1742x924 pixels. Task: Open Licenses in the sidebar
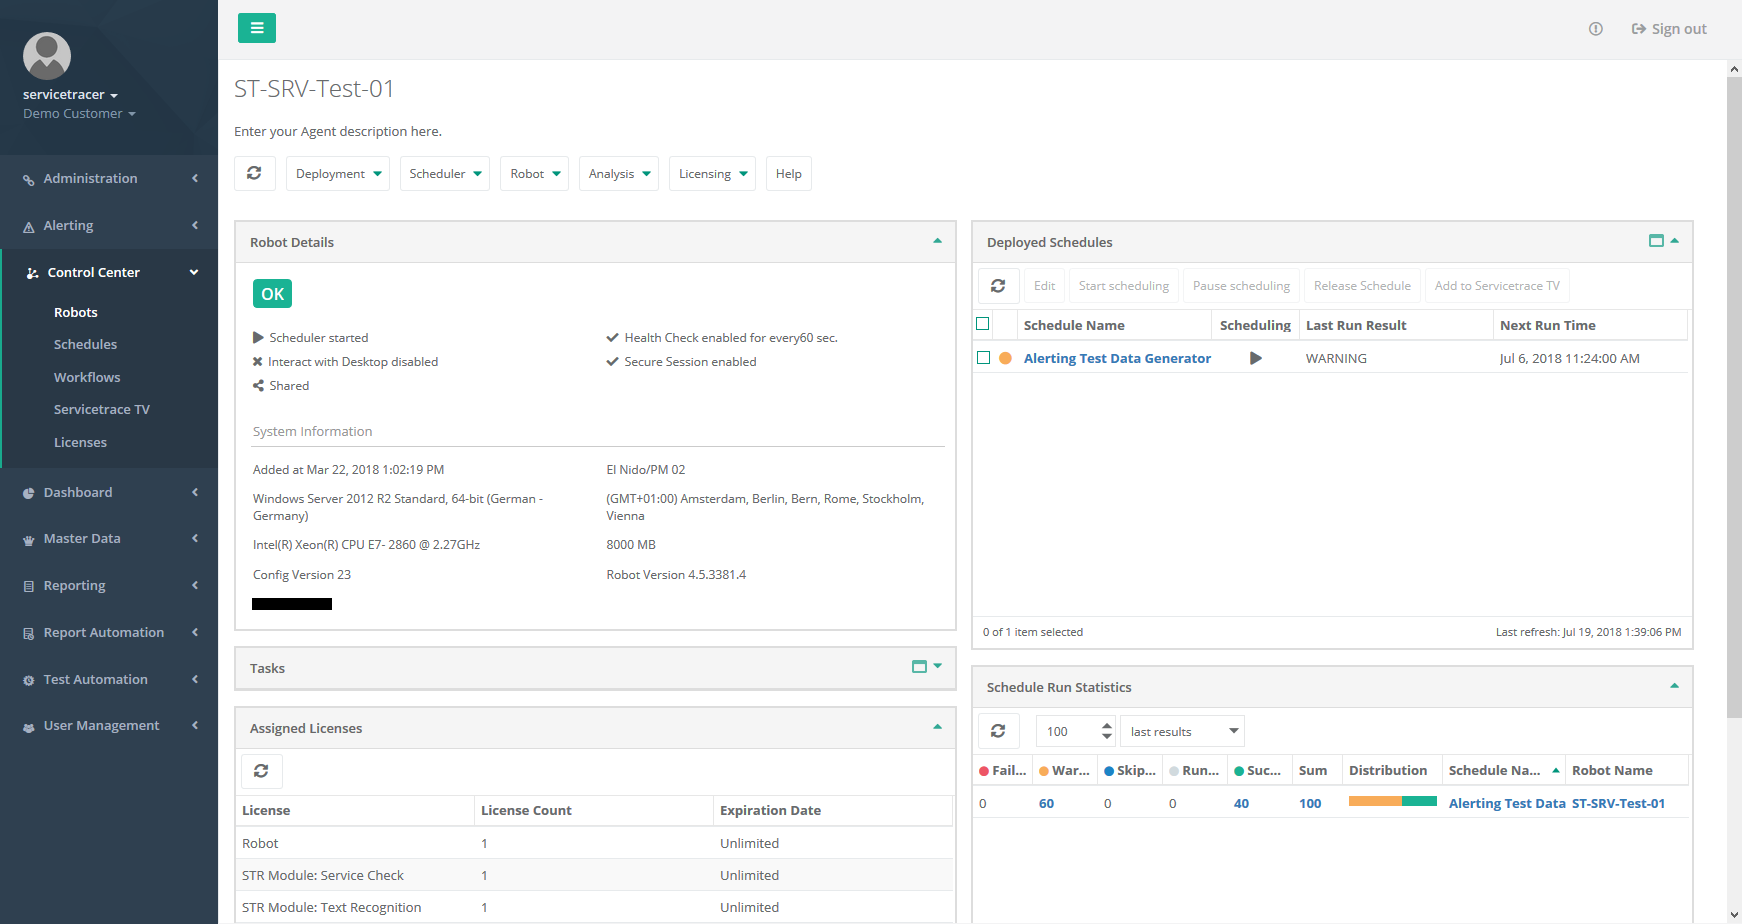click(80, 442)
